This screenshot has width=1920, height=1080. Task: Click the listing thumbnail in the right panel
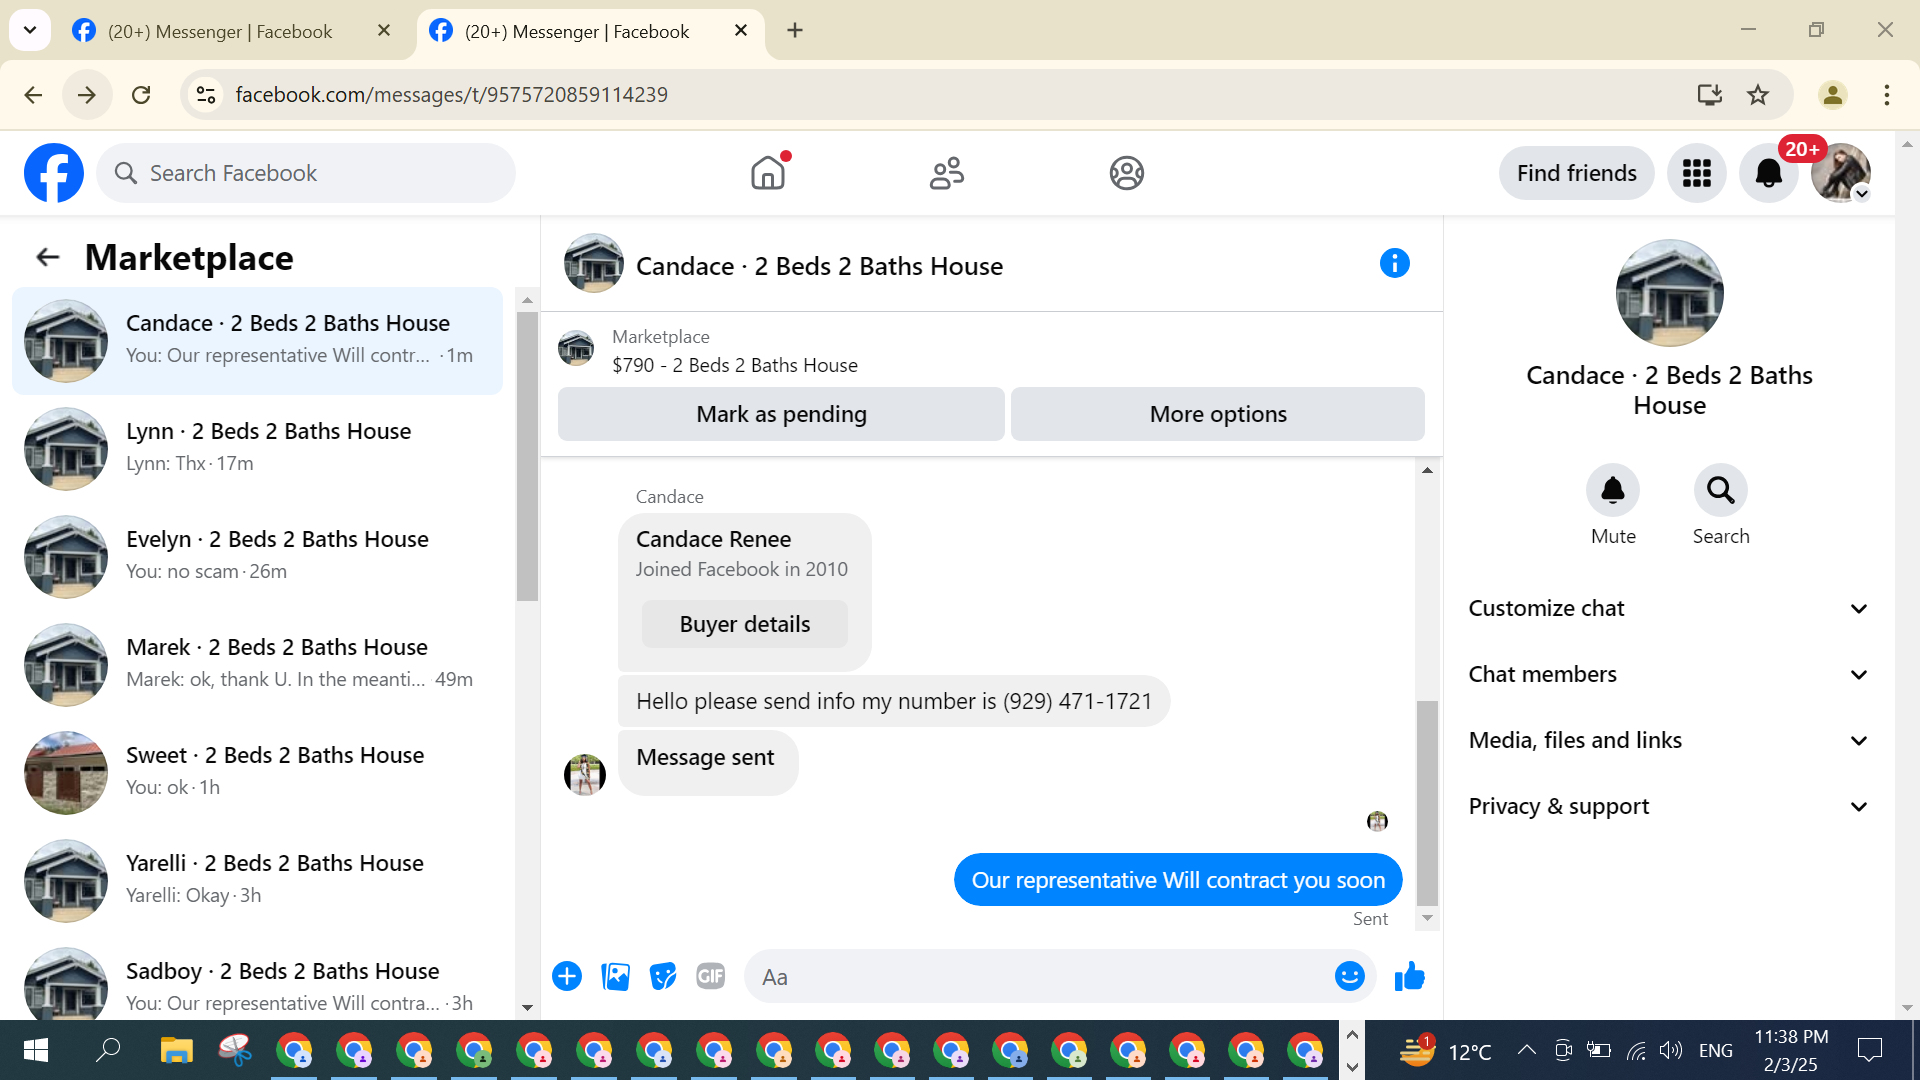click(1669, 293)
